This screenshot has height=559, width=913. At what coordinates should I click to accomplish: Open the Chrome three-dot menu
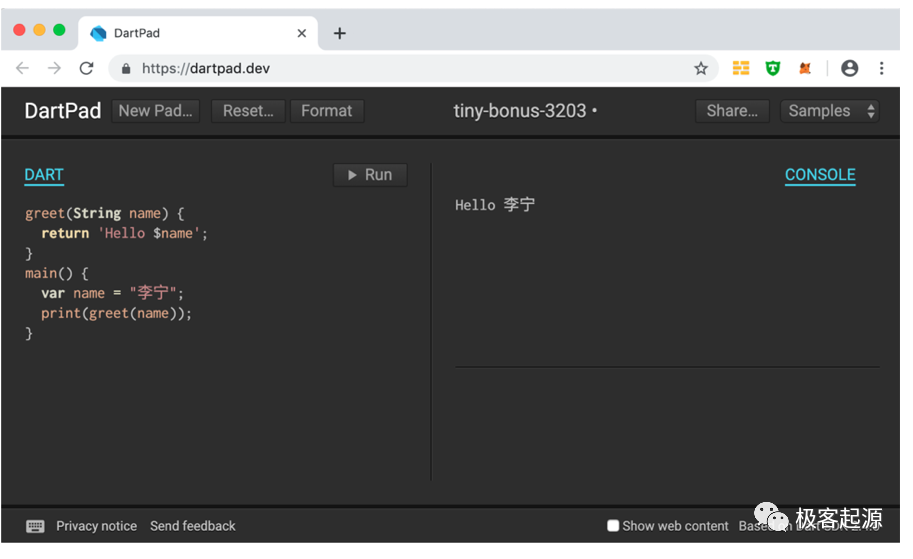[881, 68]
